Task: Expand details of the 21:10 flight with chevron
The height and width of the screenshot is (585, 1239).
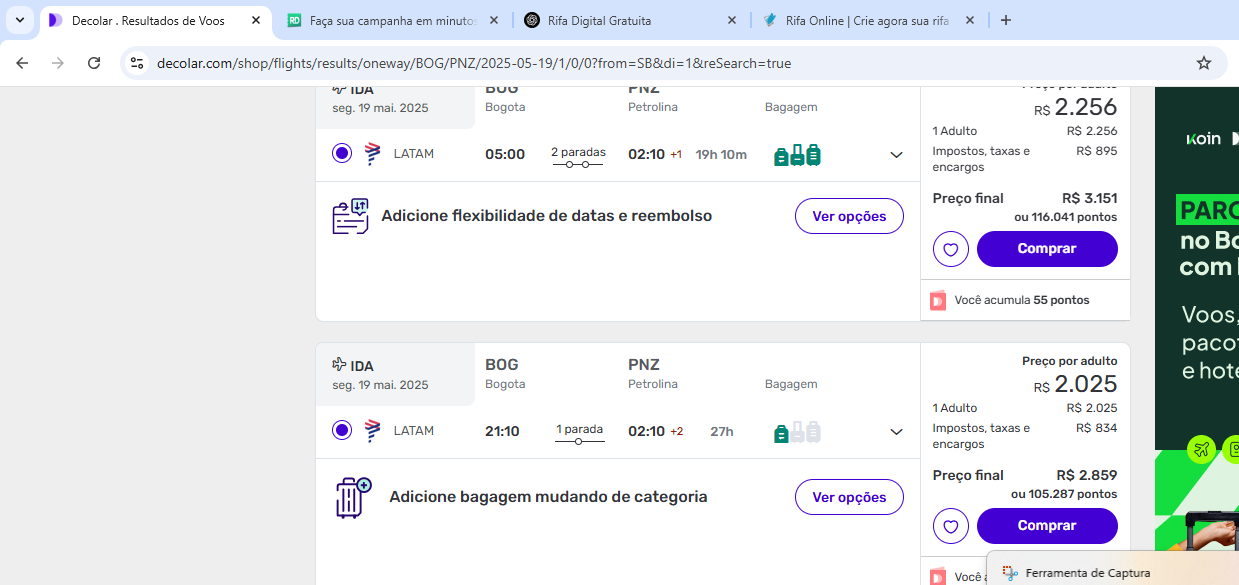Action: (896, 432)
